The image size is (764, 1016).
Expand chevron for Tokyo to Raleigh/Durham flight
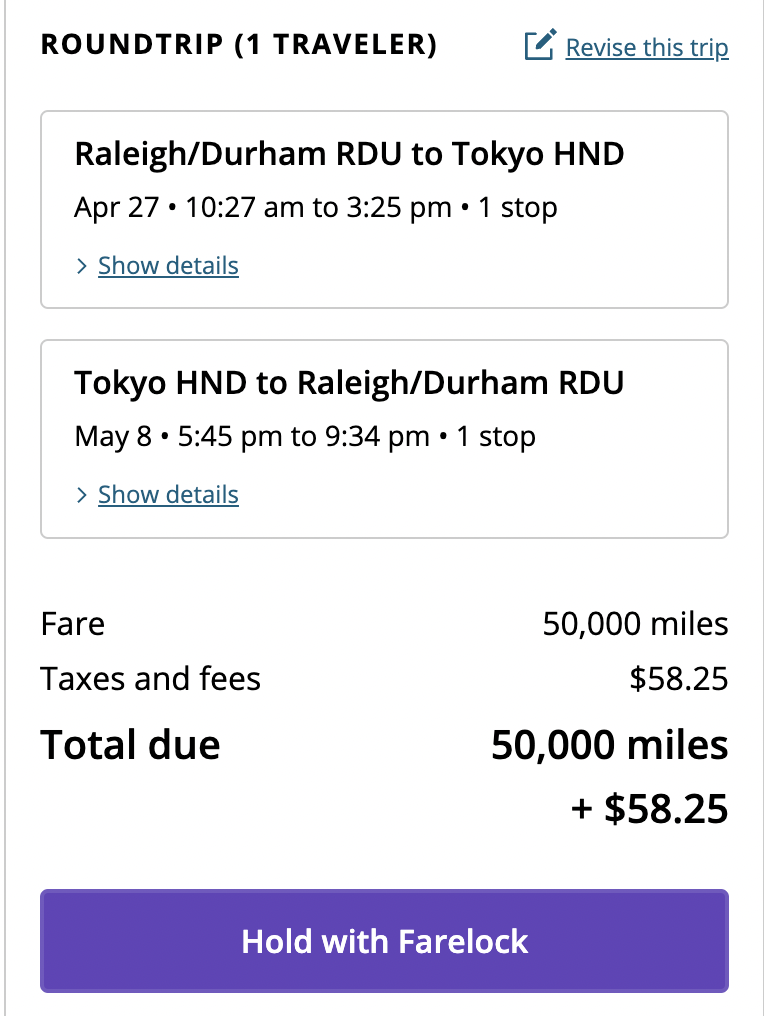coord(82,496)
